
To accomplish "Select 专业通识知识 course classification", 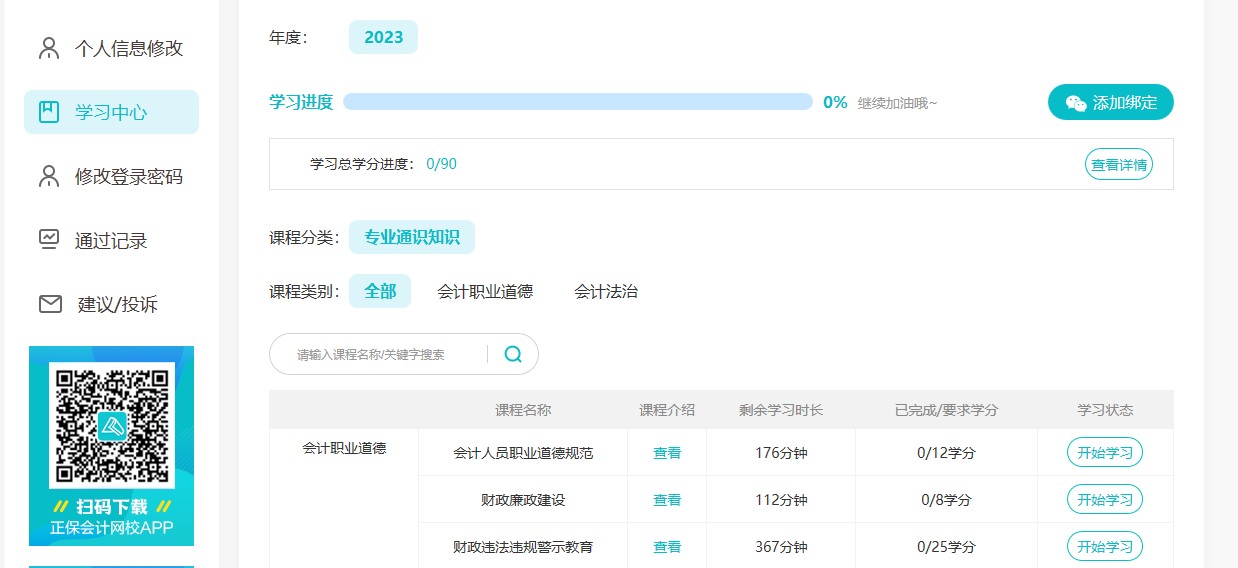I will [412, 238].
